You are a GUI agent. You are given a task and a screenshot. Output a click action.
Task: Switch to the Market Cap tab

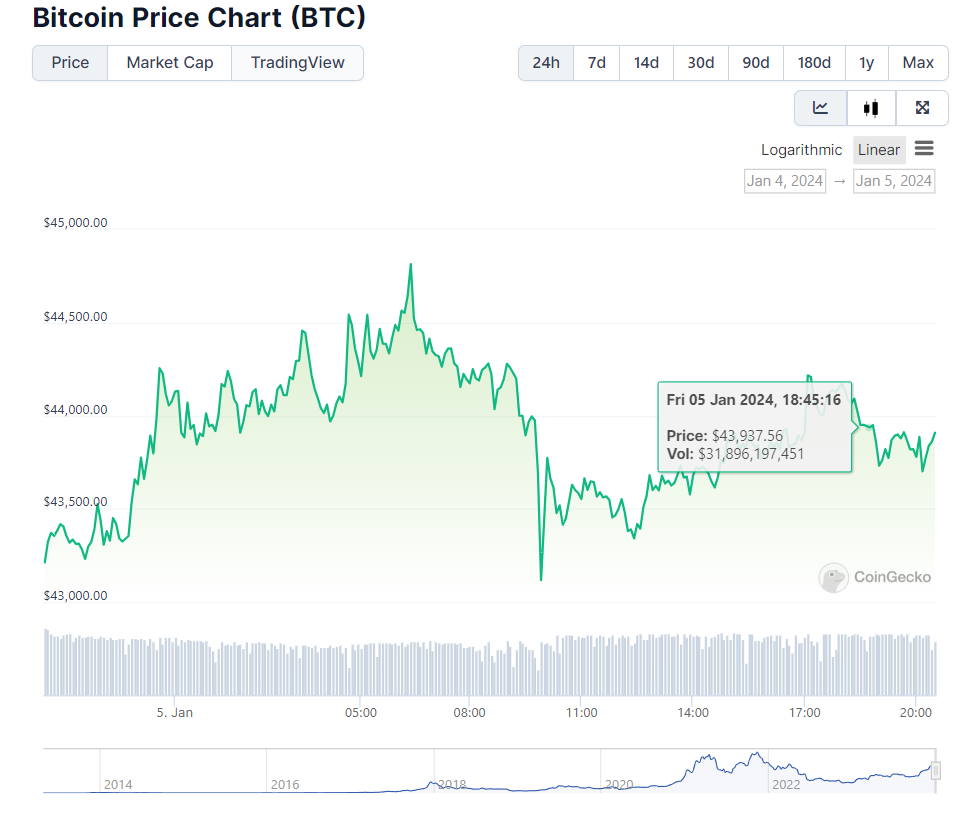coord(169,62)
